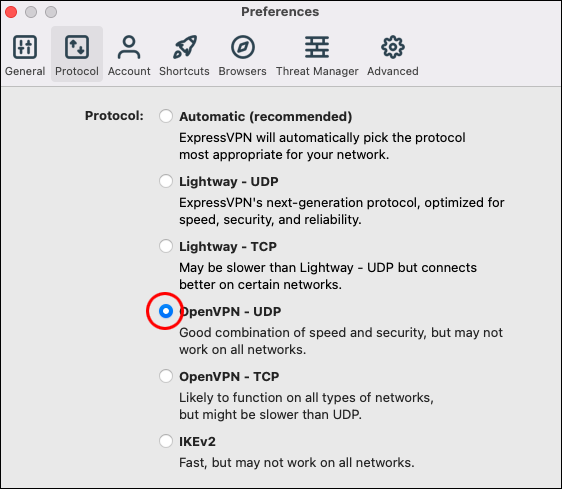
Task: Open the Account person icon
Action: click(129, 47)
